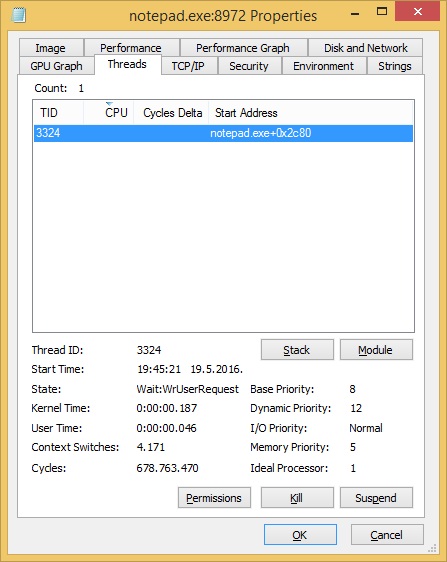The width and height of the screenshot is (447, 562).
Task: Switch to the TCP/IP tab
Action: (x=189, y=66)
